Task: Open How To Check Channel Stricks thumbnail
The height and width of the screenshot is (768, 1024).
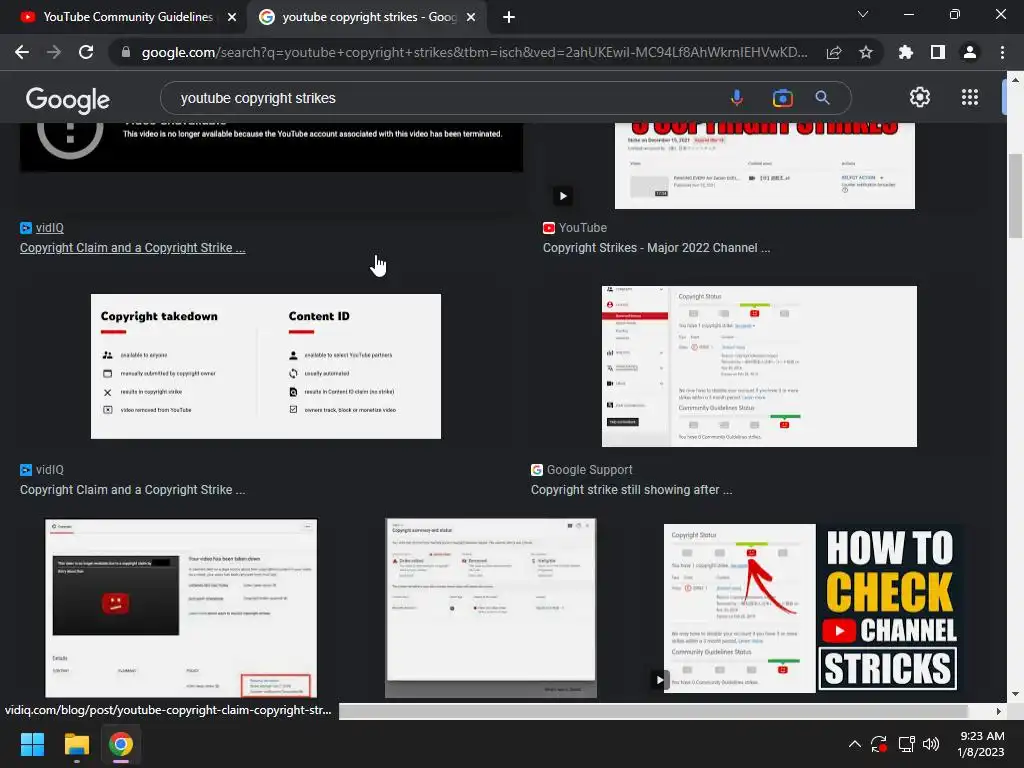Action: pos(813,608)
